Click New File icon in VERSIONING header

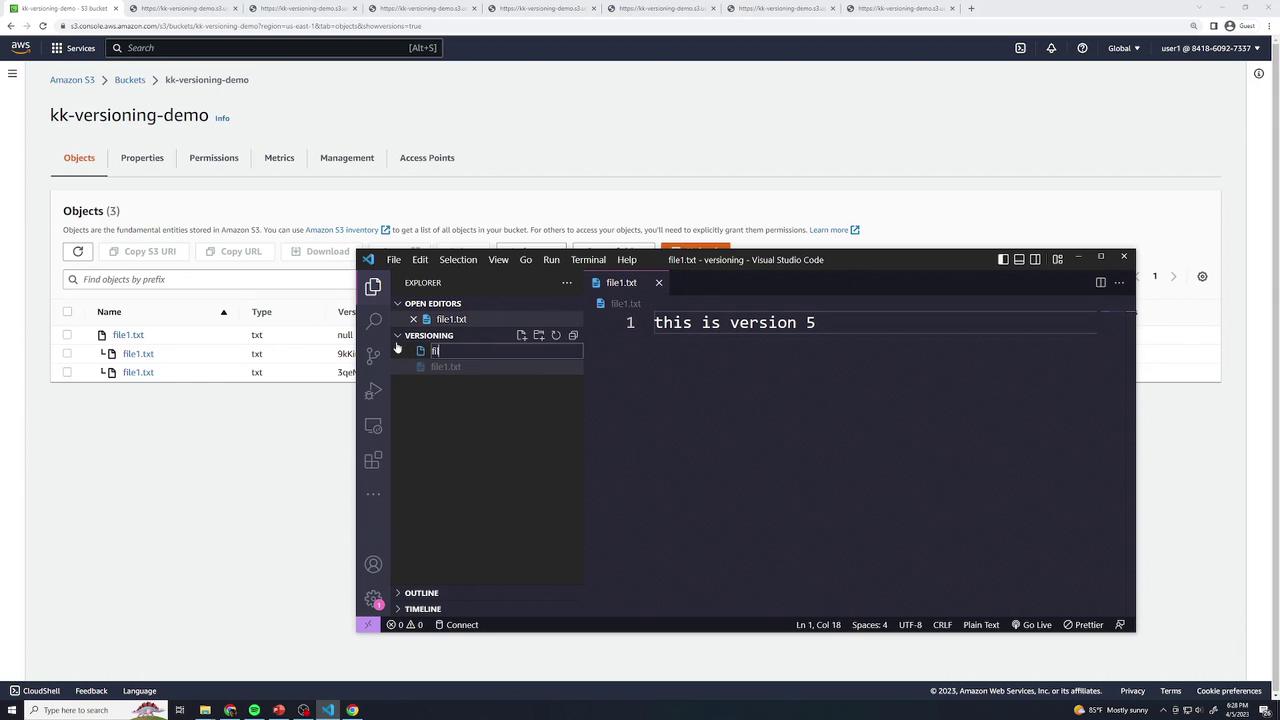[522, 335]
